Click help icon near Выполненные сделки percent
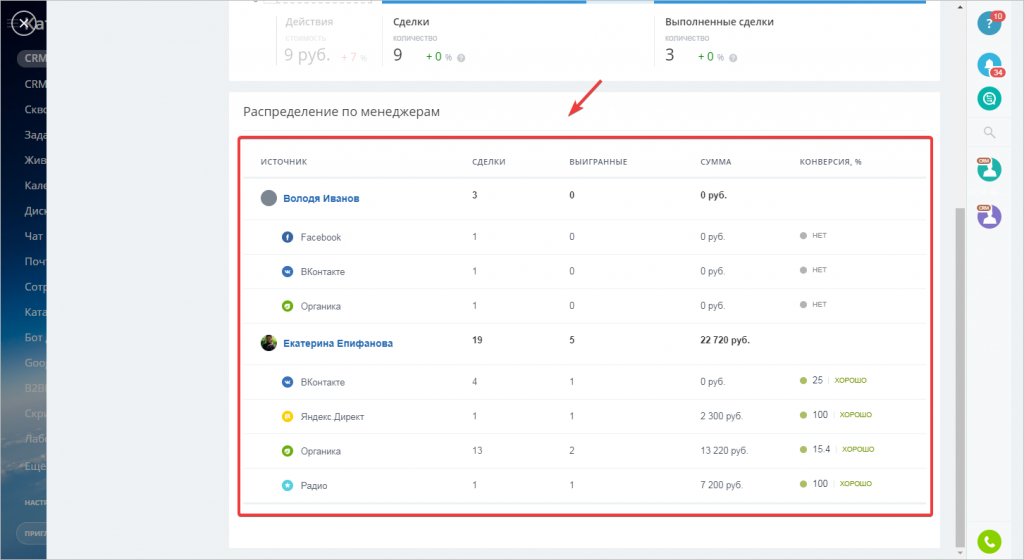The image size is (1024, 560). click(733, 58)
